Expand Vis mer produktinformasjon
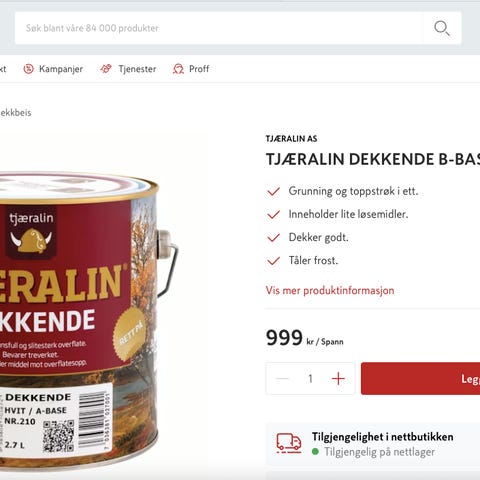The height and width of the screenshot is (480, 480). coord(330,290)
